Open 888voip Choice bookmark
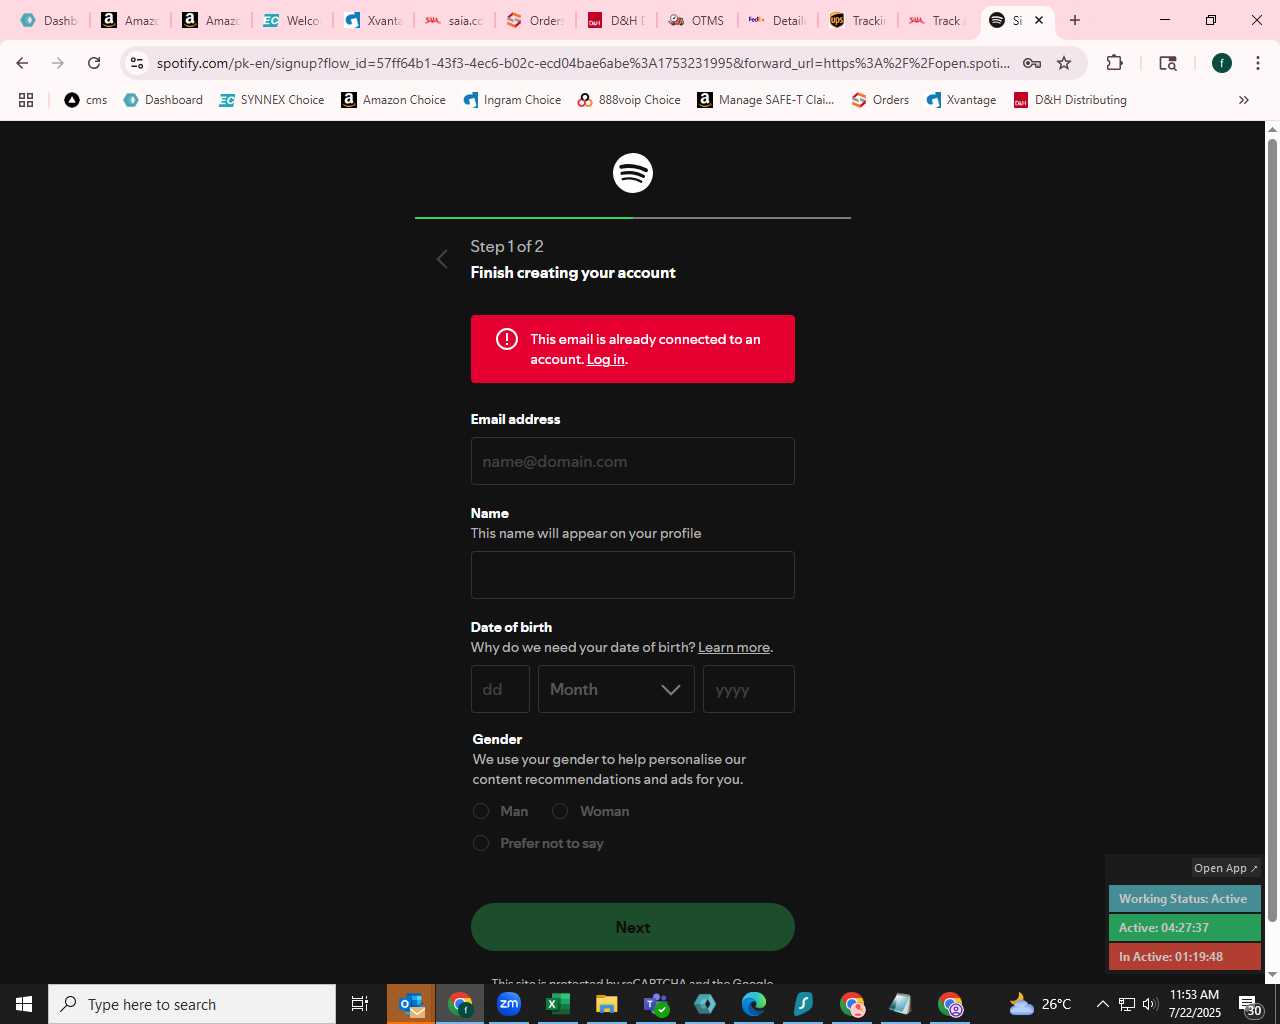The image size is (1280, 1024). pyautogui.click(x=629, y=100)
